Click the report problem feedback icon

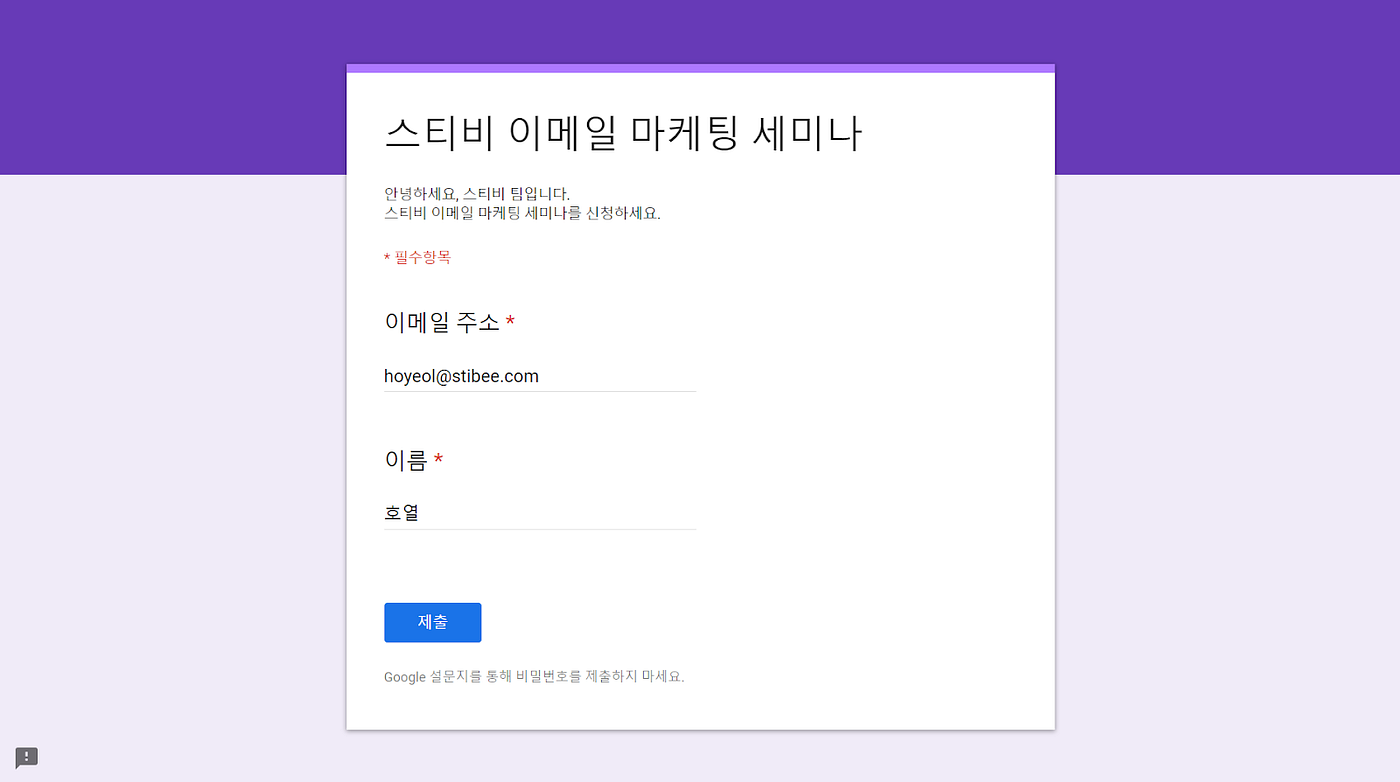[27, 757]
